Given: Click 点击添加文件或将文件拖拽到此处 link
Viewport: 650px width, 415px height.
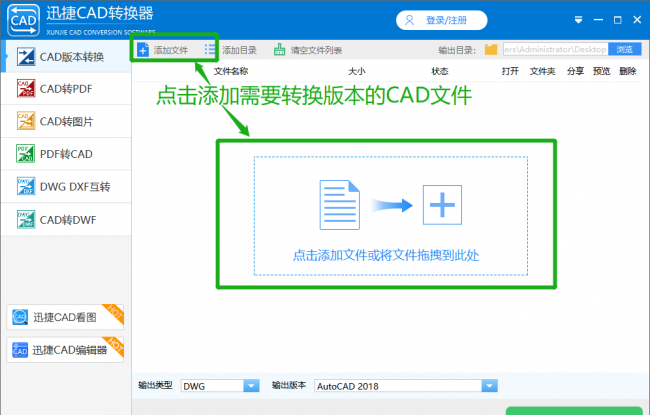Looking at the screenshot, I should (x=386, y=255).
